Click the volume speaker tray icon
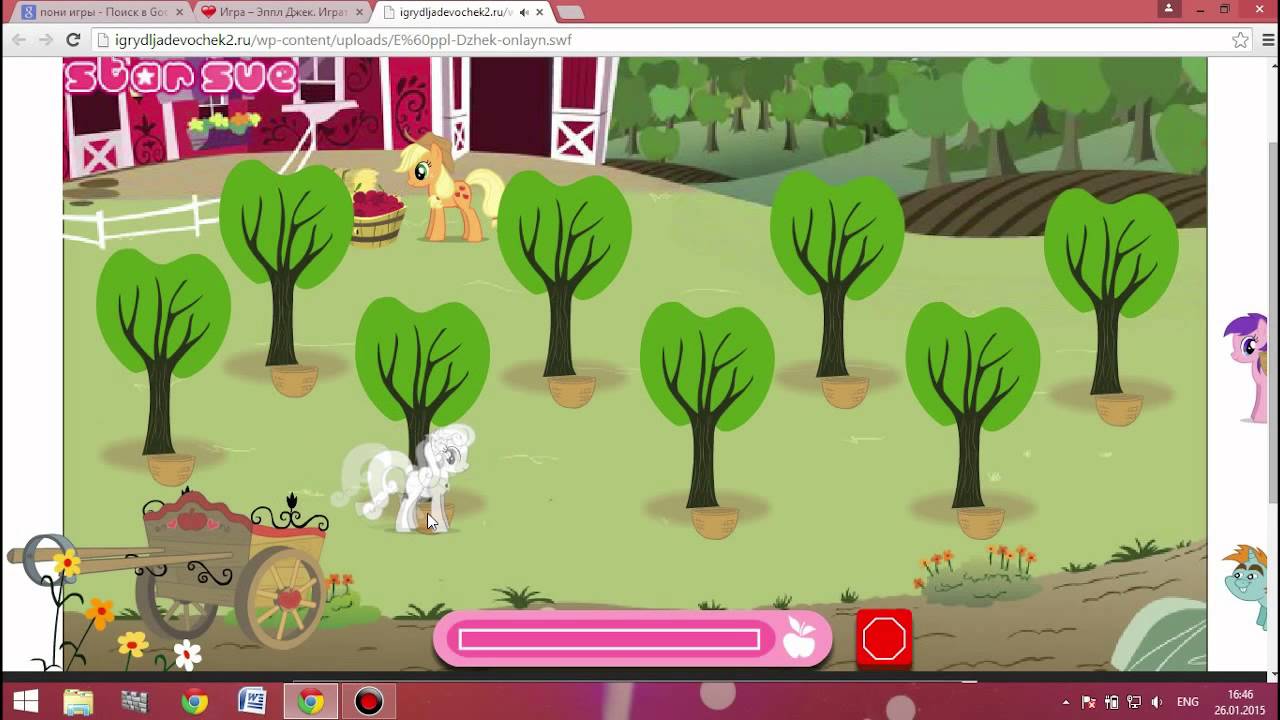Screen dimensions: 1280x720 click(x=1157, y=702)
